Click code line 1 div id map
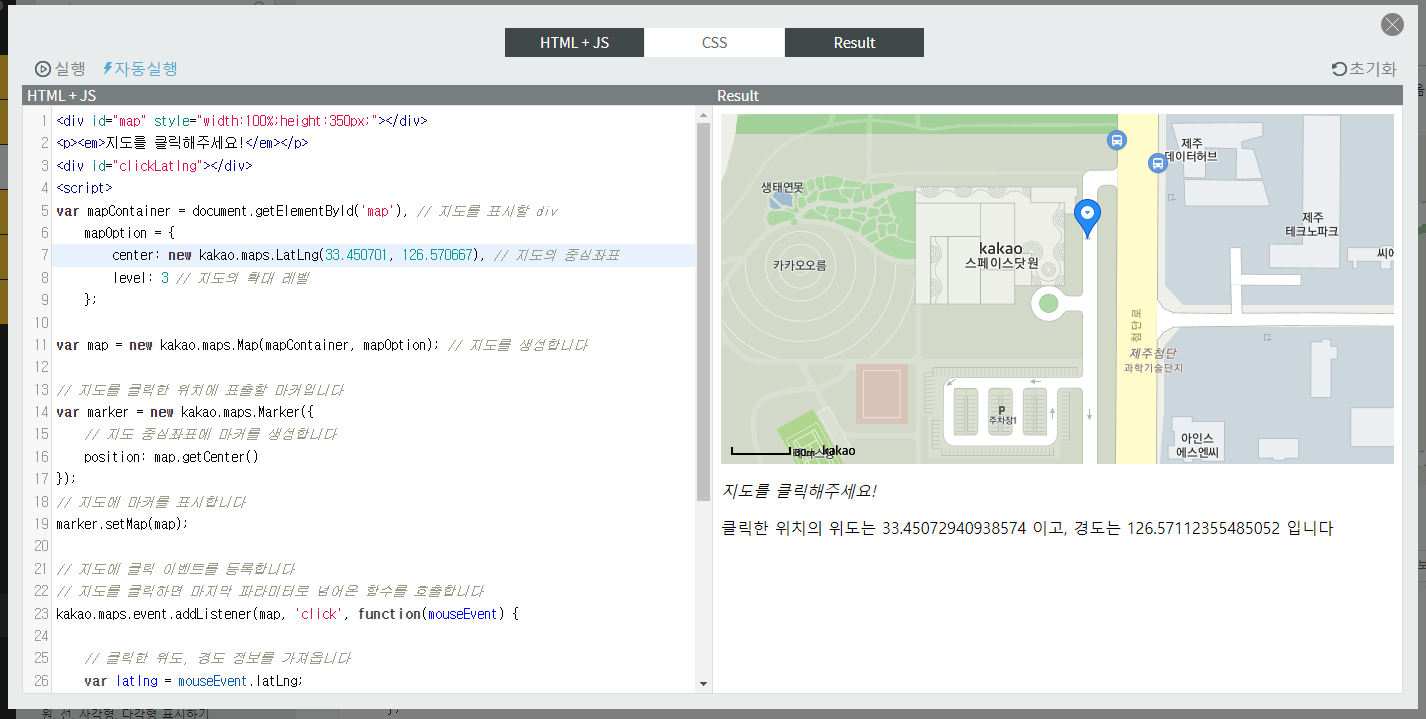Image resolution: width=1426 pixels, height=719 pixels. coord(242,120)
